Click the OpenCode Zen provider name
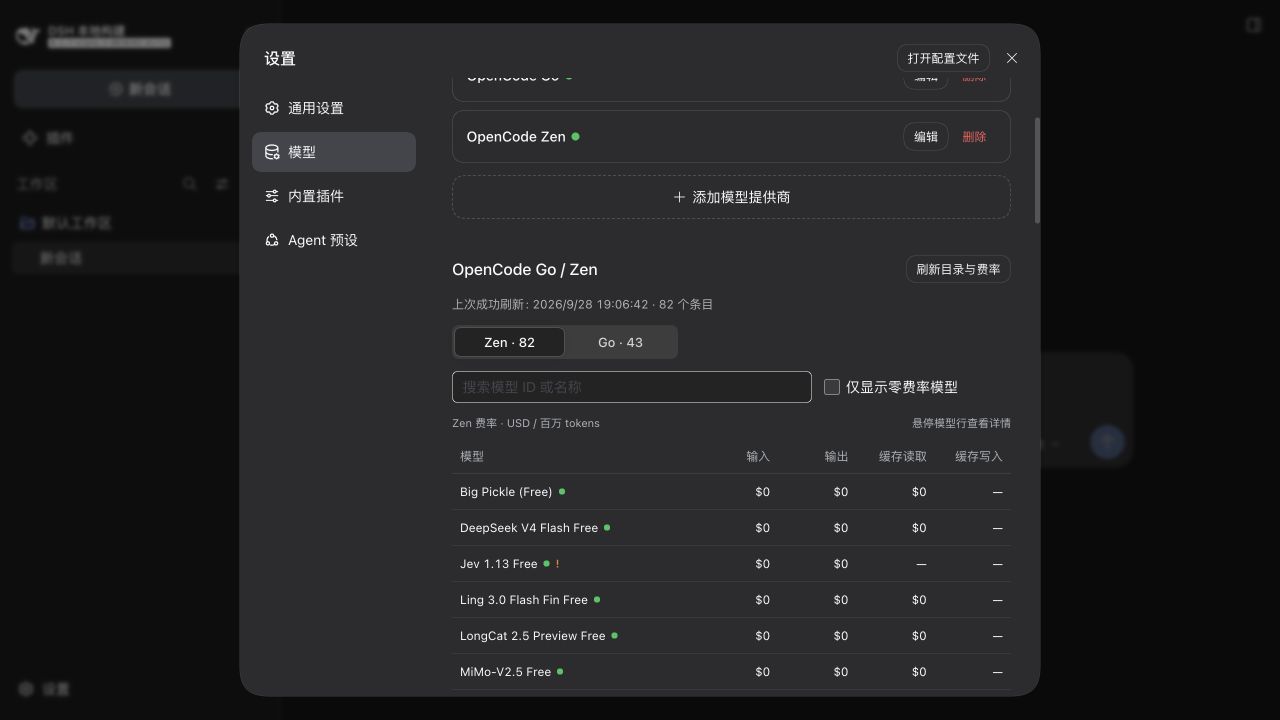Screen dimensions: 1280x720 coord(516,136)
